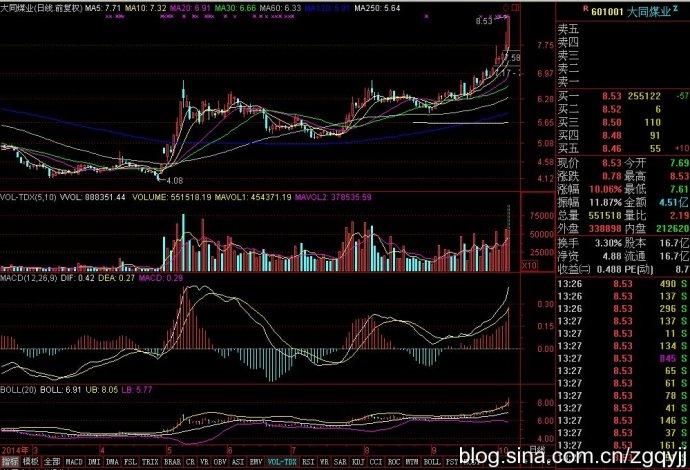Click the MA250: 5.64 label

(x=378, y=8)
